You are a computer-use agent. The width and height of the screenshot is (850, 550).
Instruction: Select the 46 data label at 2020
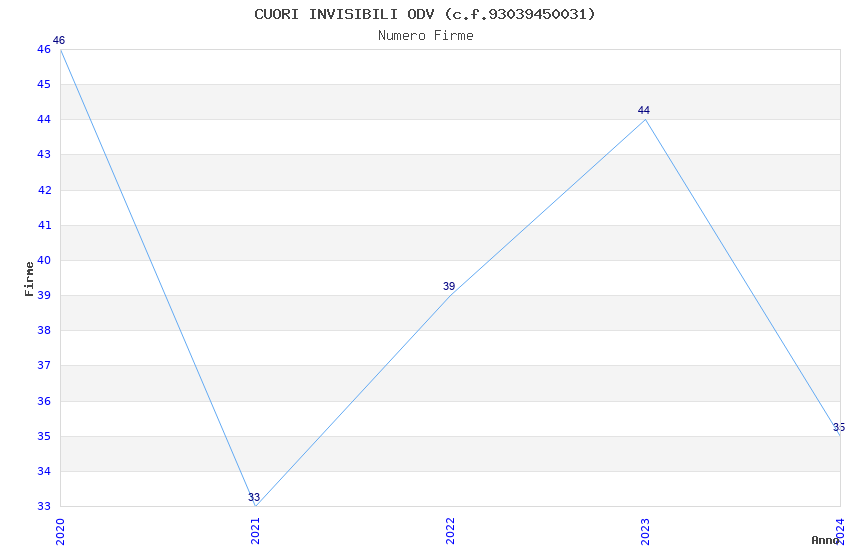[59, 40]
